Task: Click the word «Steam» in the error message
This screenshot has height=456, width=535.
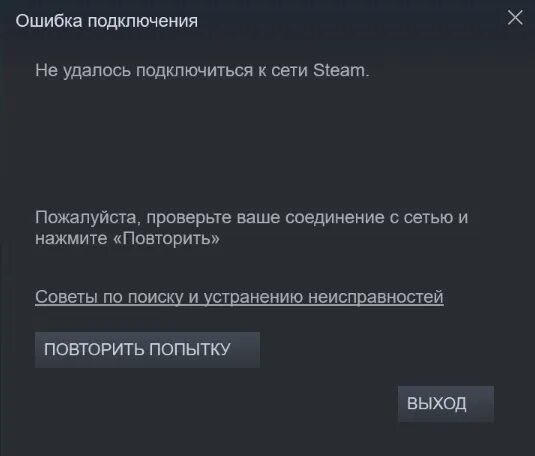Action: [339, 70]
